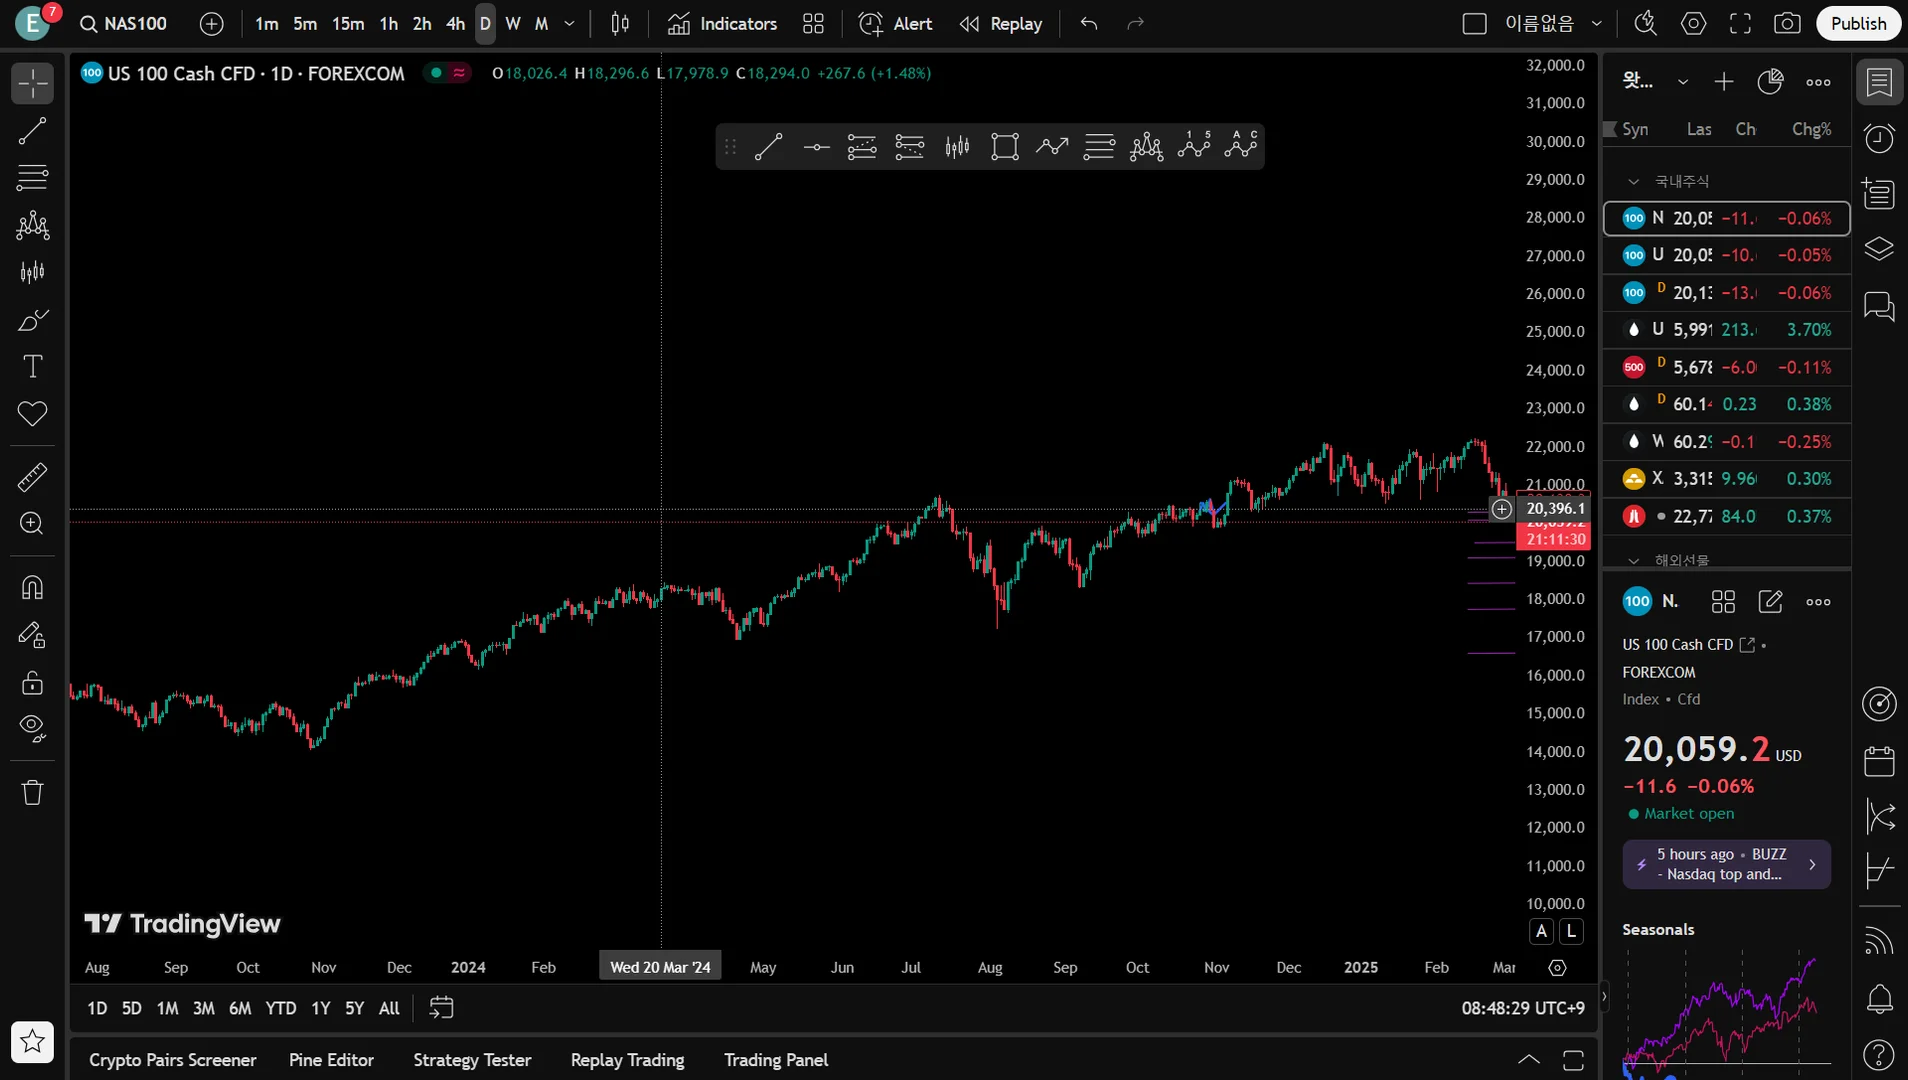The height and width of the screenshot is (1080, 1908).
Task: Select the brush drawing tool
Action: click(x=32, y=320)
